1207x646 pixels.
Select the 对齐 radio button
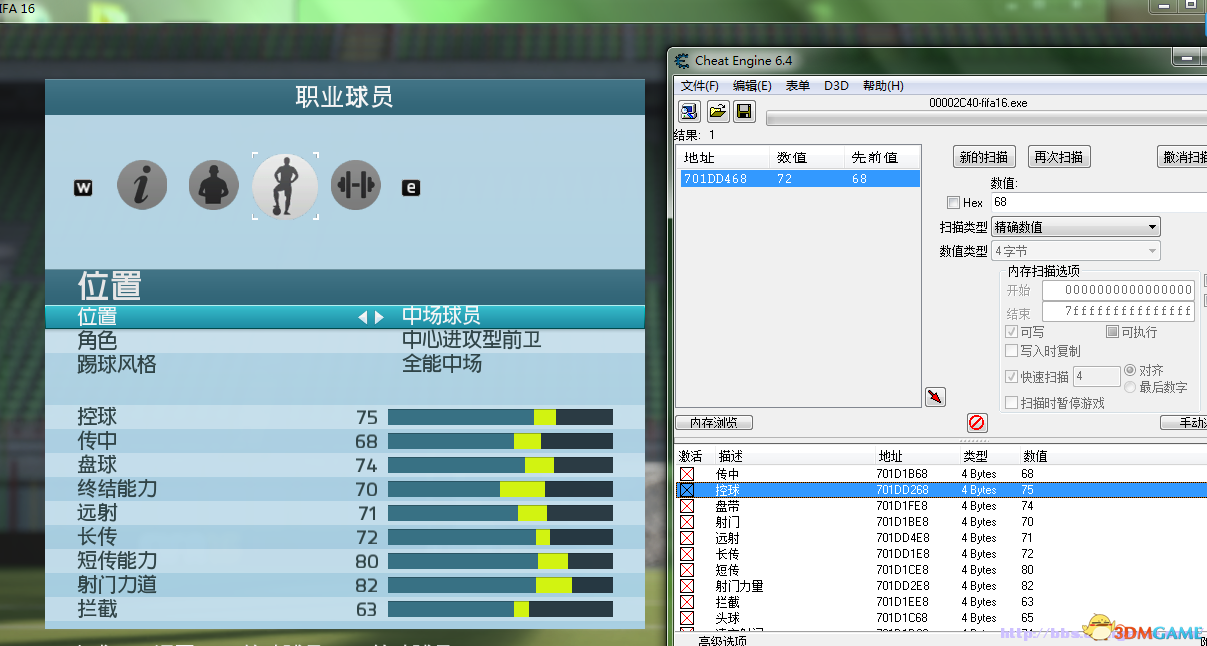click(x=1130, y=370)
